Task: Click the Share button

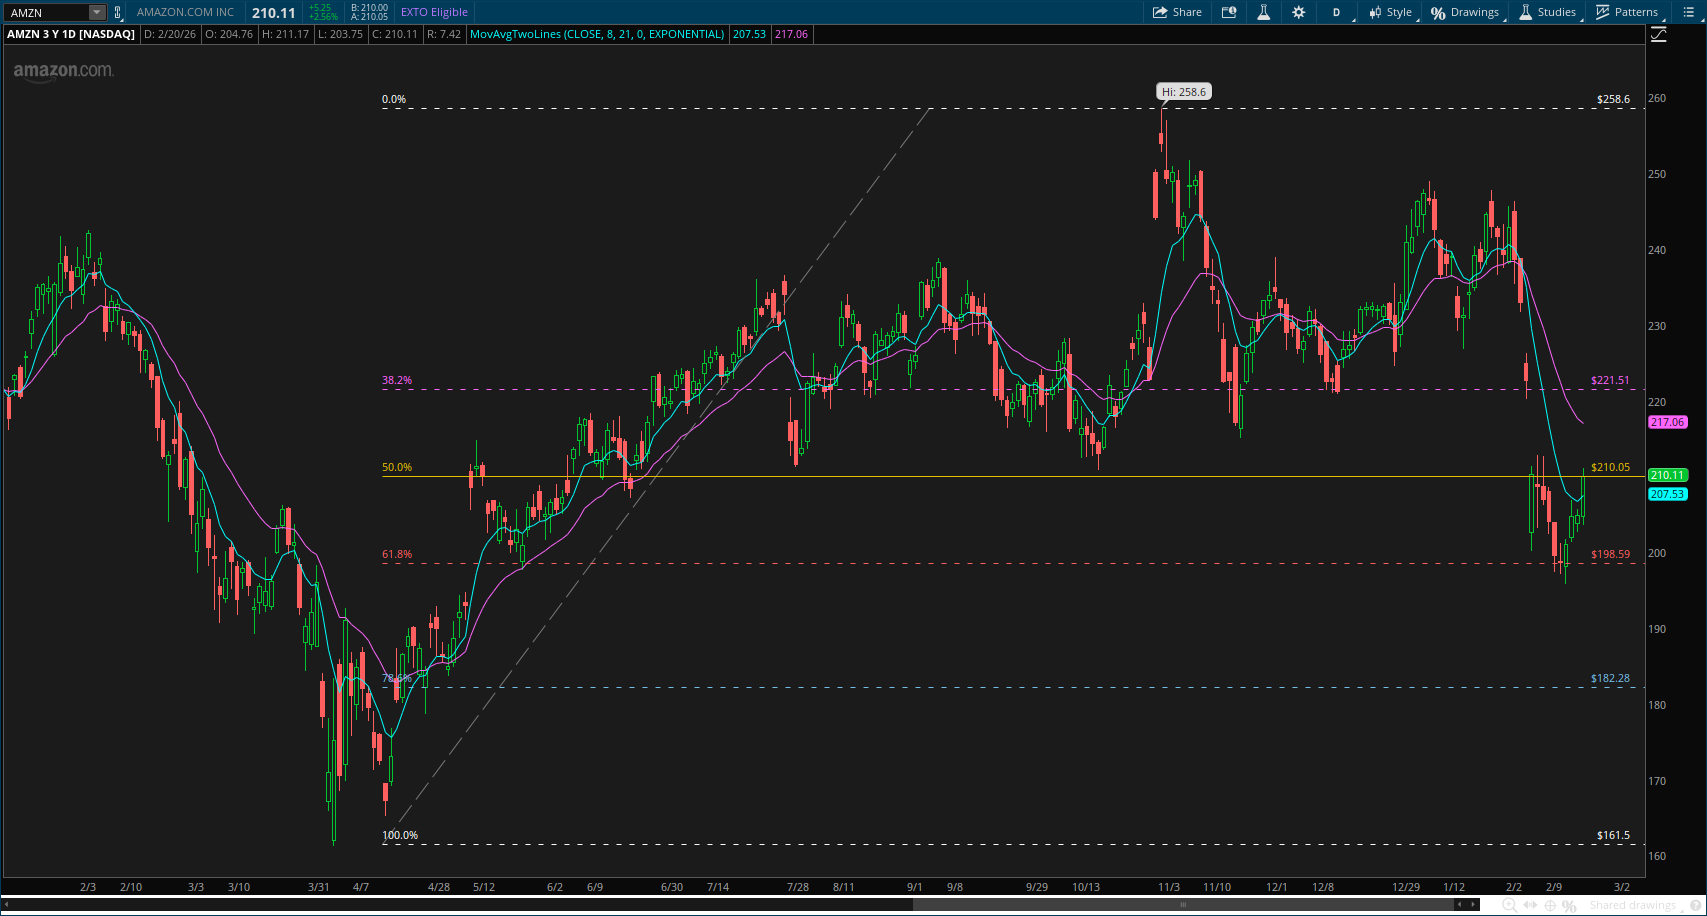Action: pyautogui.click(x=1177, y=12)
